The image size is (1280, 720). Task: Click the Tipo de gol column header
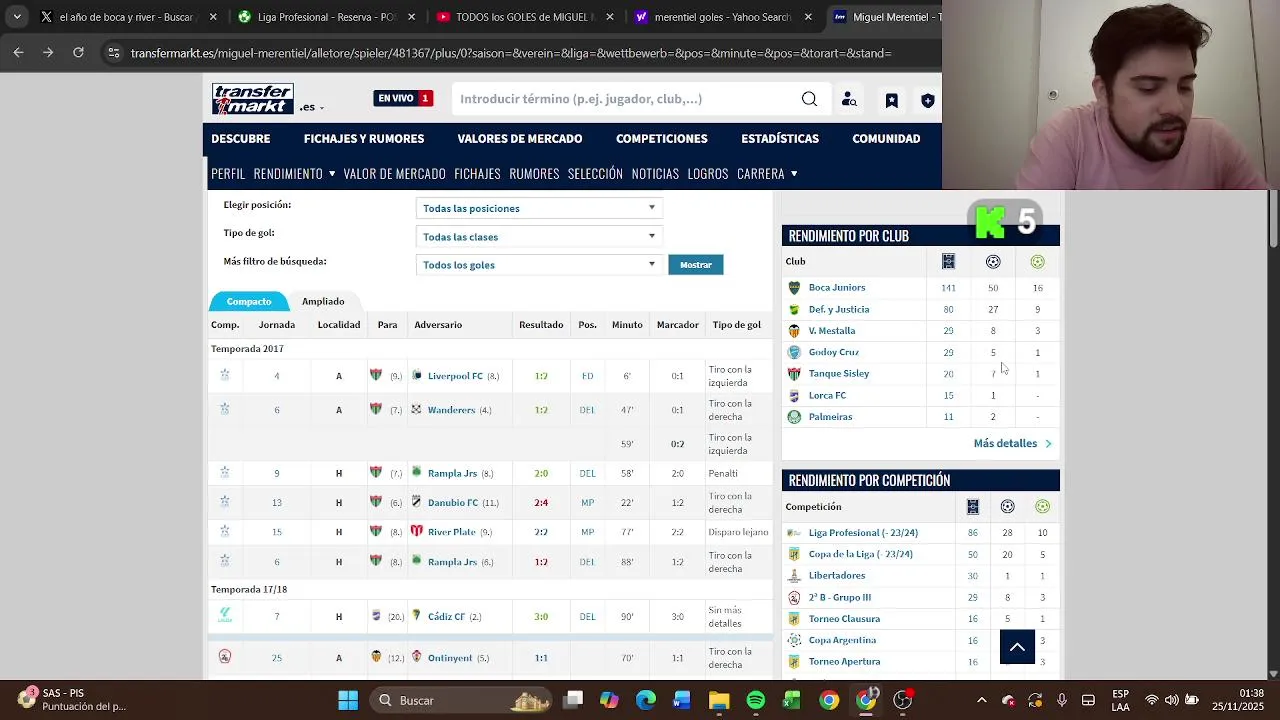tap(736, 325)
